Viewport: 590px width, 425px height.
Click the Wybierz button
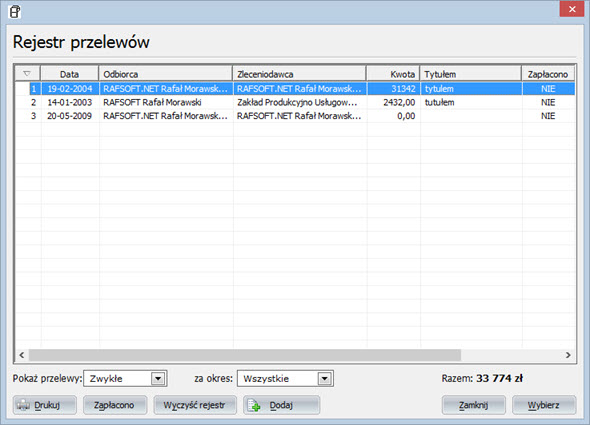pos(544,405)
